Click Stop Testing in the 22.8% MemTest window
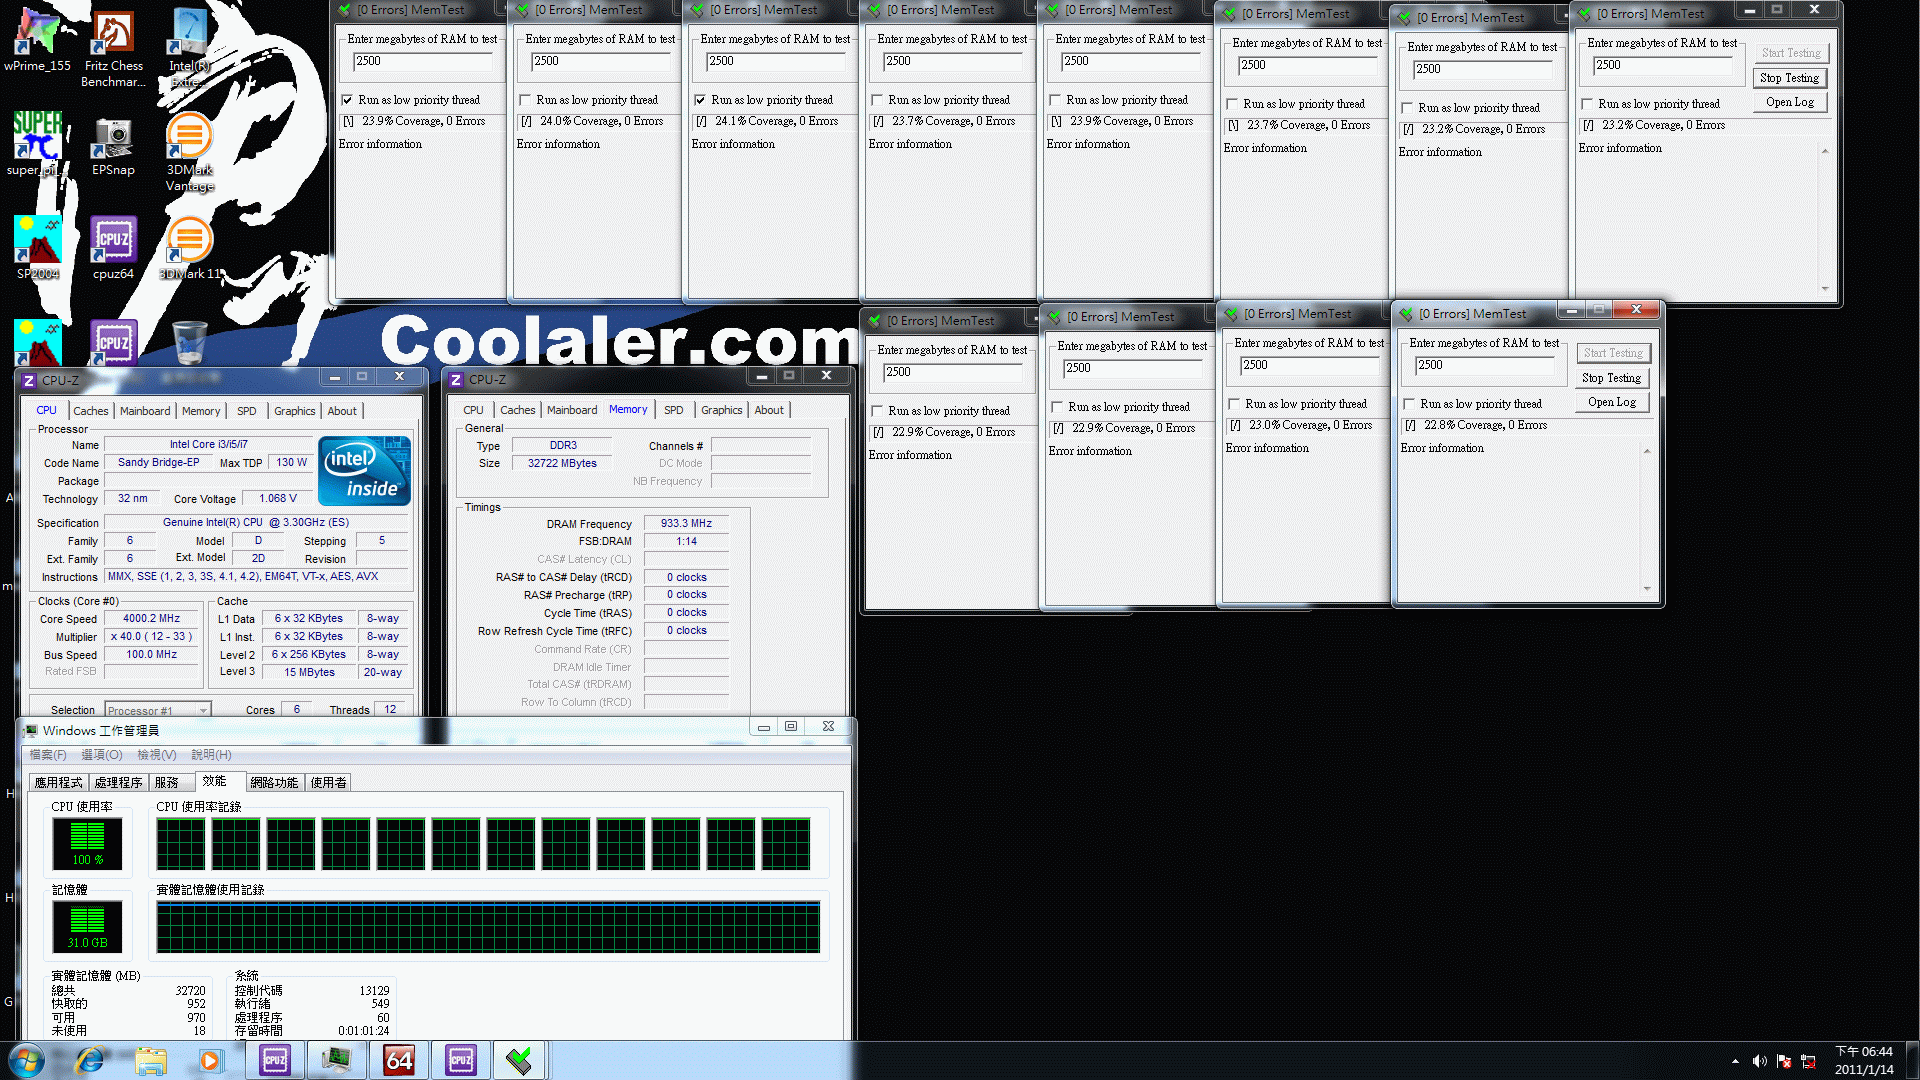Viewport: 1920px width, 1080px height. point(1612,378)
